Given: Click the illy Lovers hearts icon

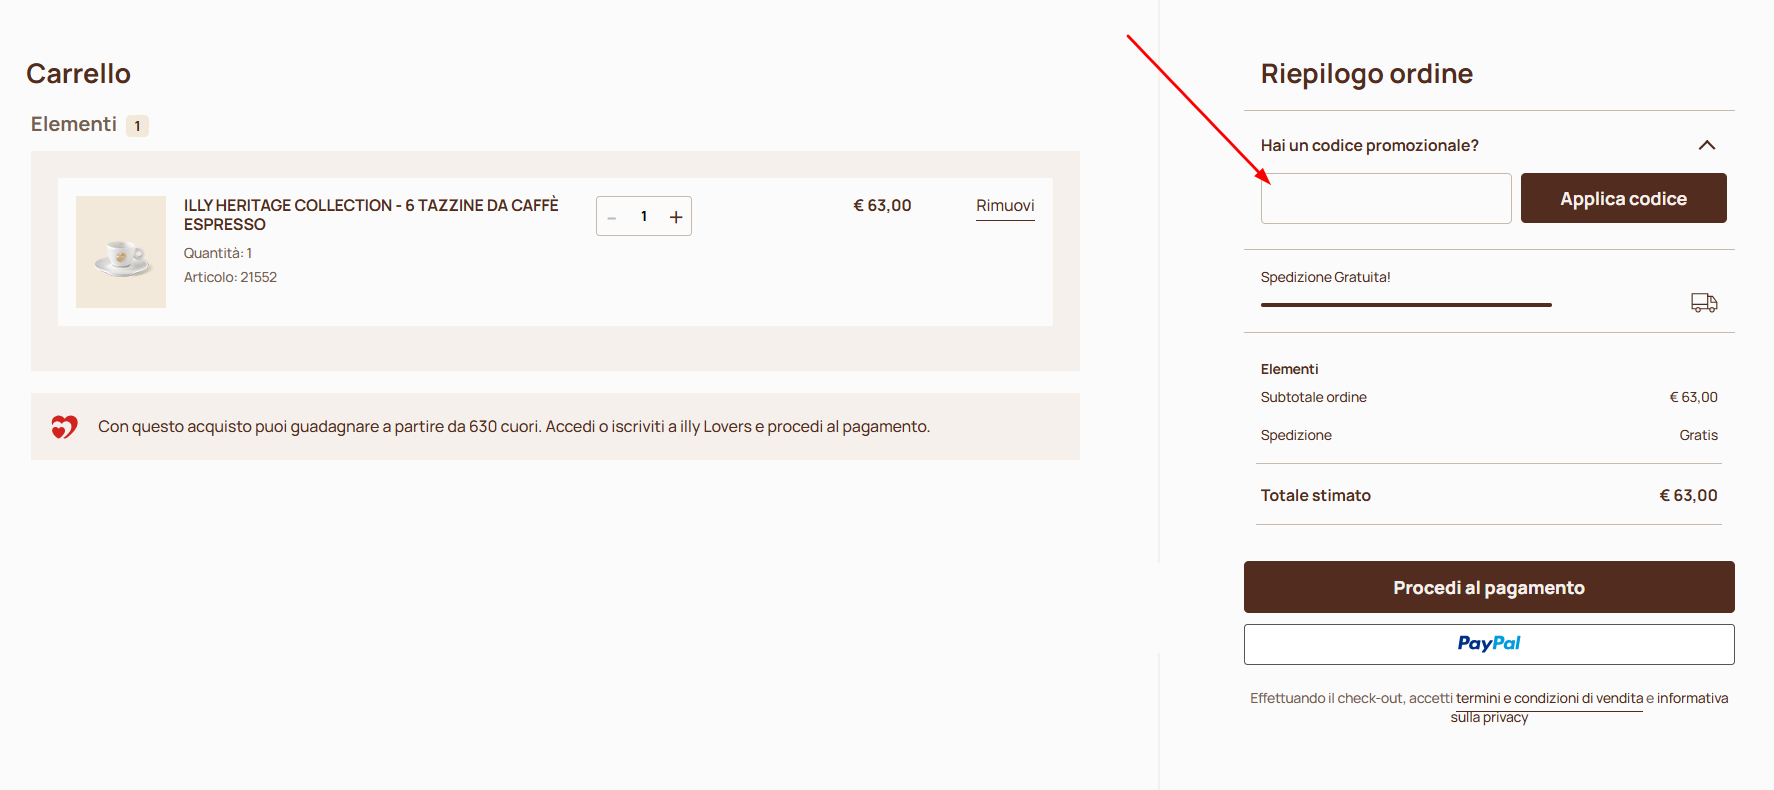Looking at the screenshot, I should [64, 427].
